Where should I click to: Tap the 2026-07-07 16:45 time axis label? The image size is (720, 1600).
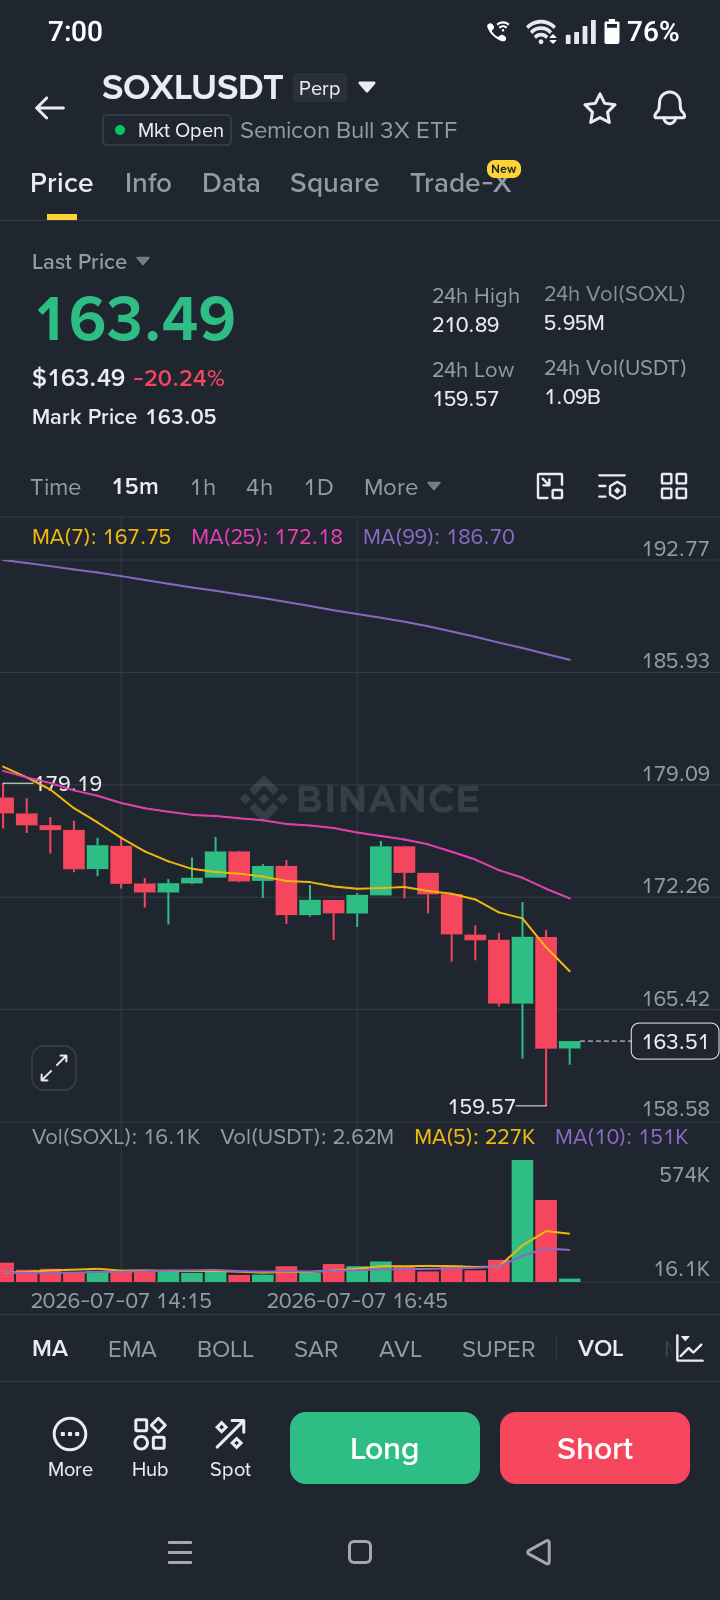coord(357,1301)
